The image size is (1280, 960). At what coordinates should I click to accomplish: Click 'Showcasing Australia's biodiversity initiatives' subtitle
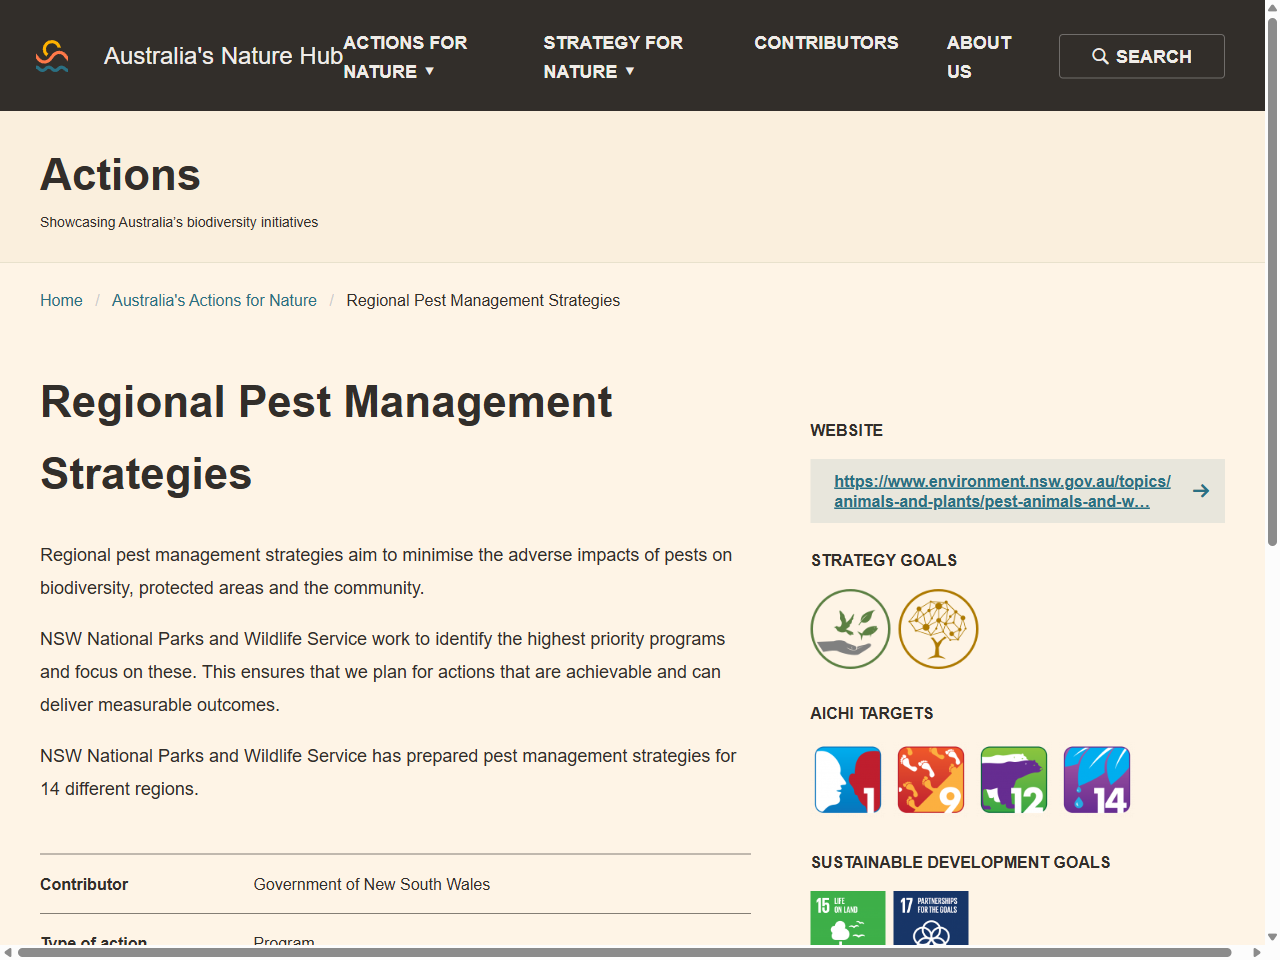point(179,222)
